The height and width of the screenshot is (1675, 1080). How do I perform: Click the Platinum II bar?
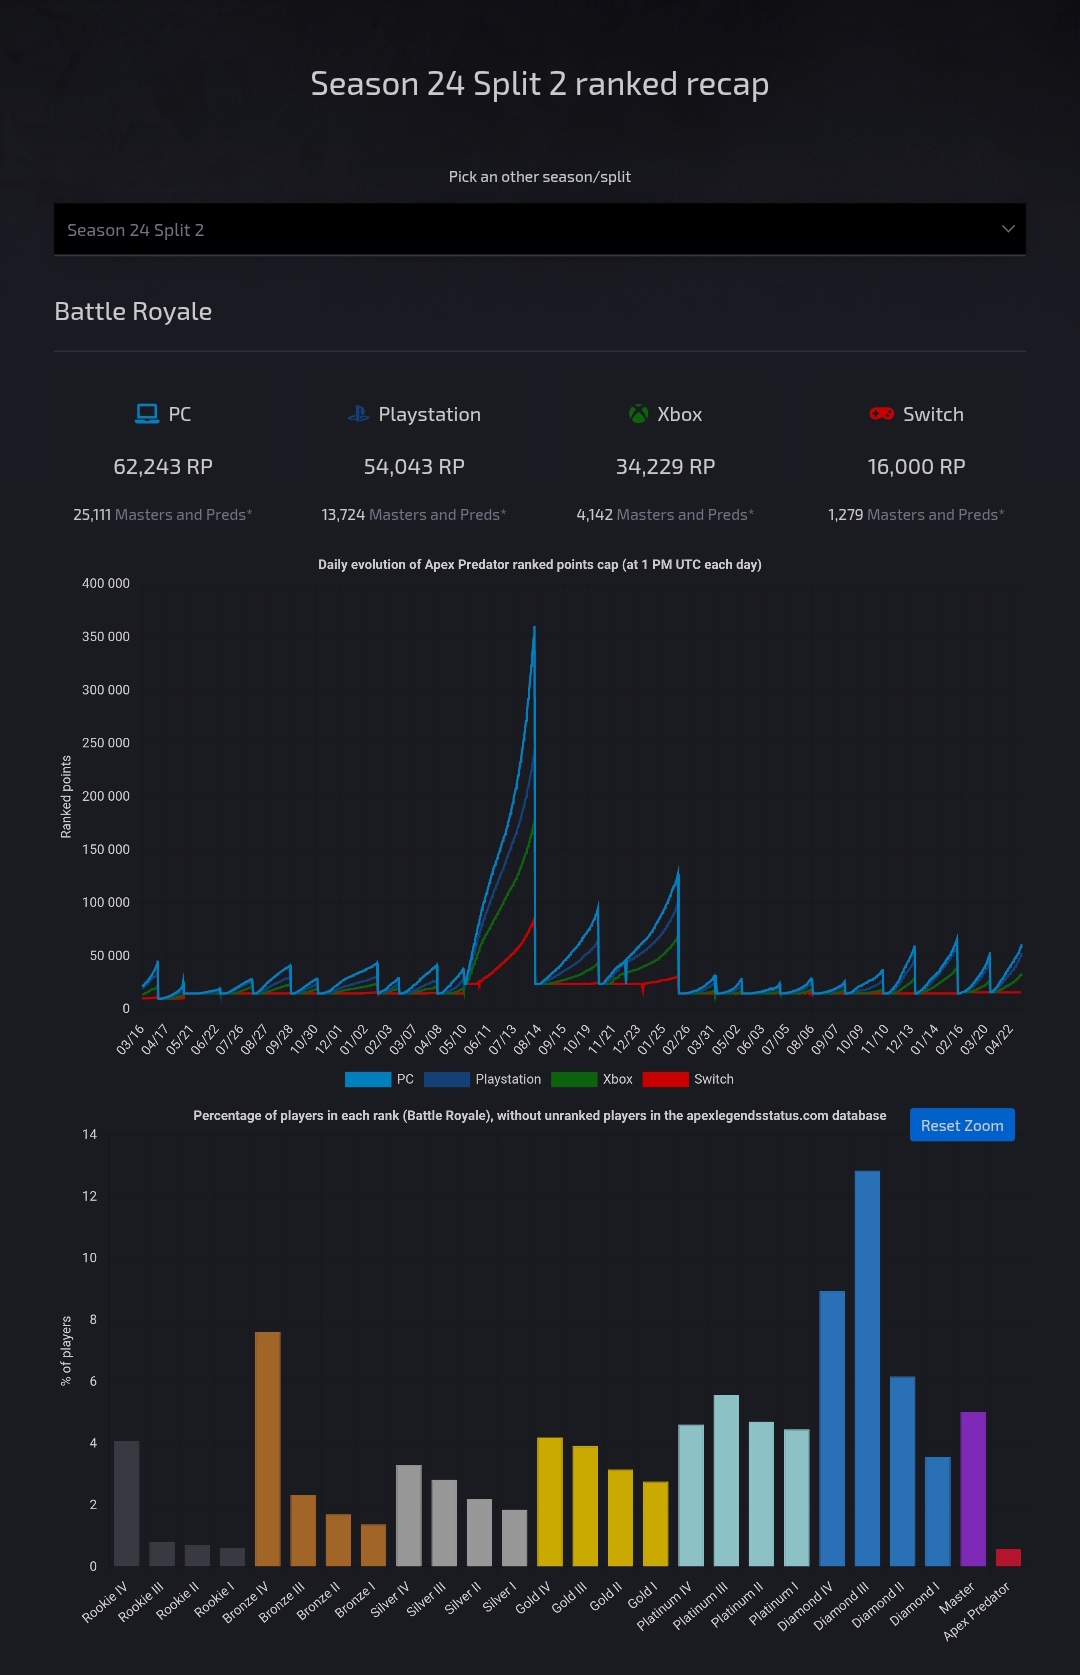coord(761,1494)
